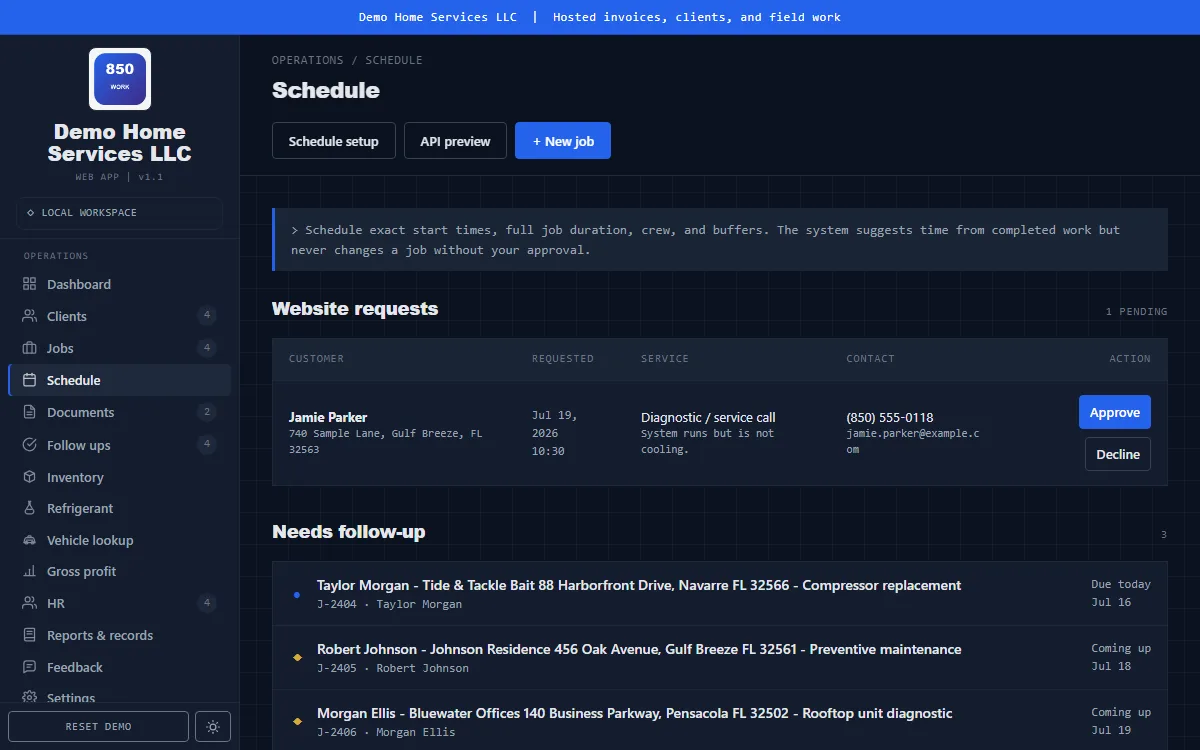Screen dimensions: 1200x750
Task: Create a new job
Action: [x=563, y=141]
